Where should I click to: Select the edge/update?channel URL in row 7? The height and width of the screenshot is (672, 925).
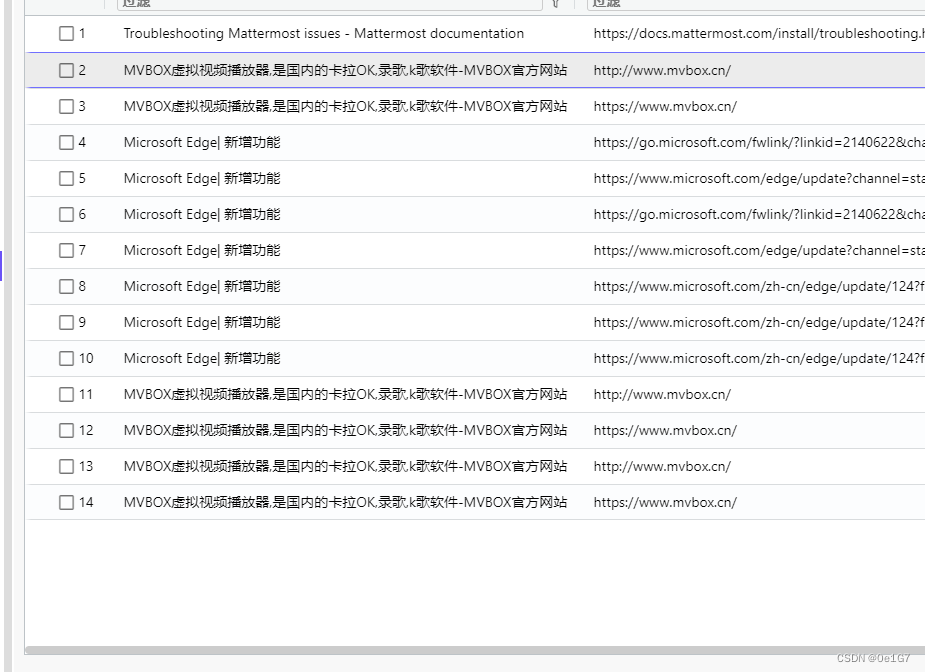click(759, 251)
